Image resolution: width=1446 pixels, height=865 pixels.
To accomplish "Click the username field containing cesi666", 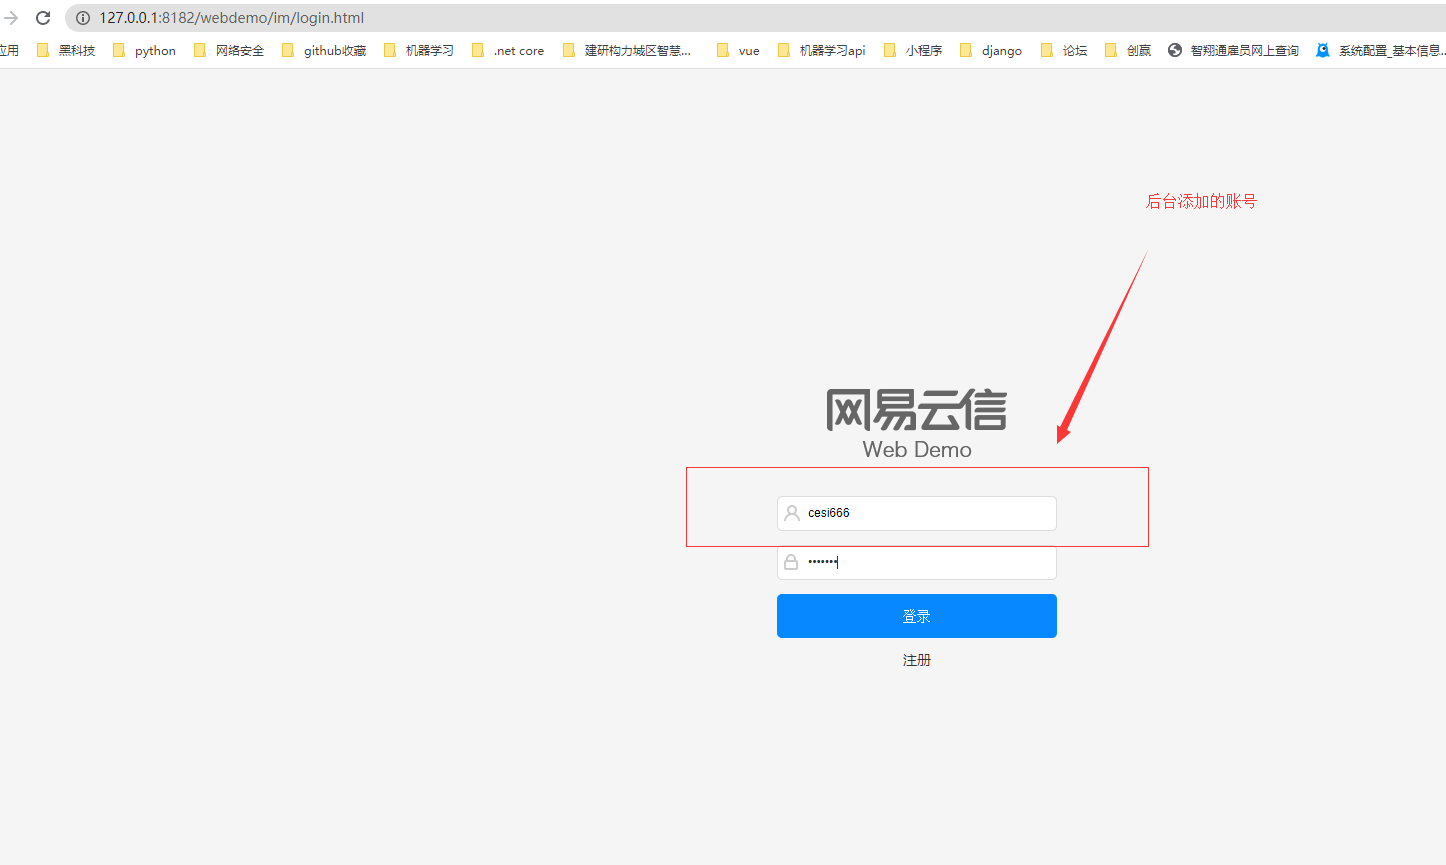I will coord(917,513).
